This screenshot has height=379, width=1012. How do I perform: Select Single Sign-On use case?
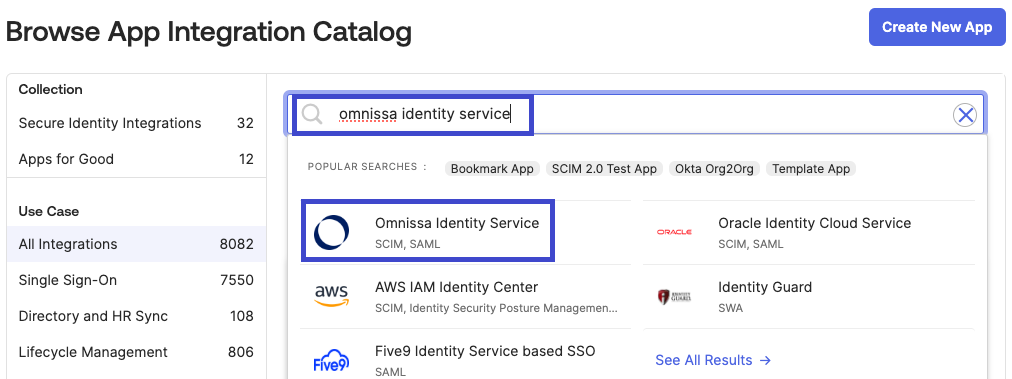pos(136,280)
